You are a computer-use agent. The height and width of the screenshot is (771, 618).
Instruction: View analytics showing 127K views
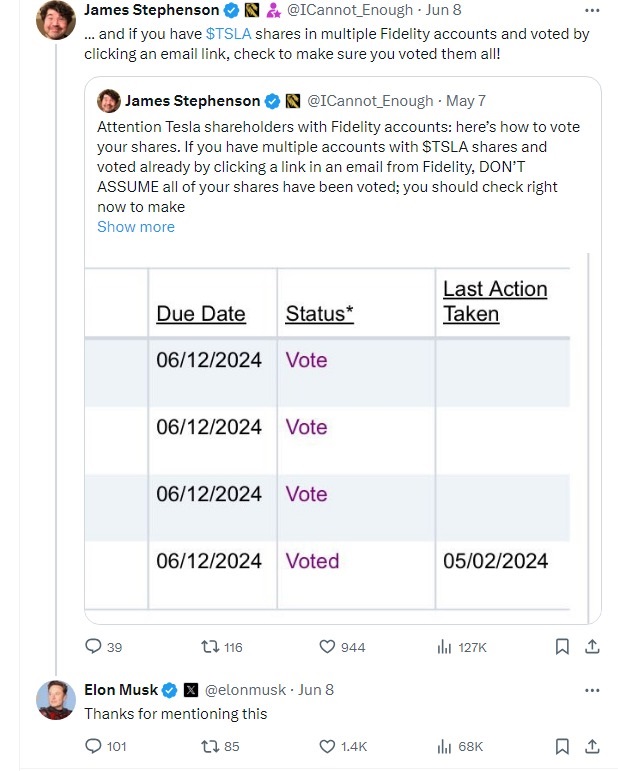pos(445,647)
